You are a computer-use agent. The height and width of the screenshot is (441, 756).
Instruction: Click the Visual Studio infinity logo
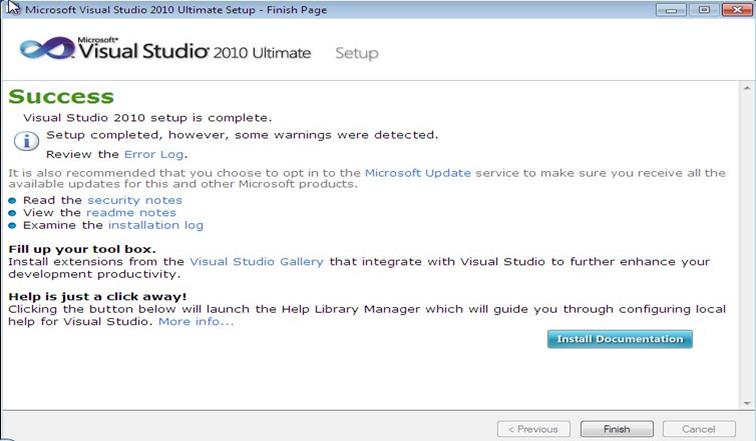47,49
